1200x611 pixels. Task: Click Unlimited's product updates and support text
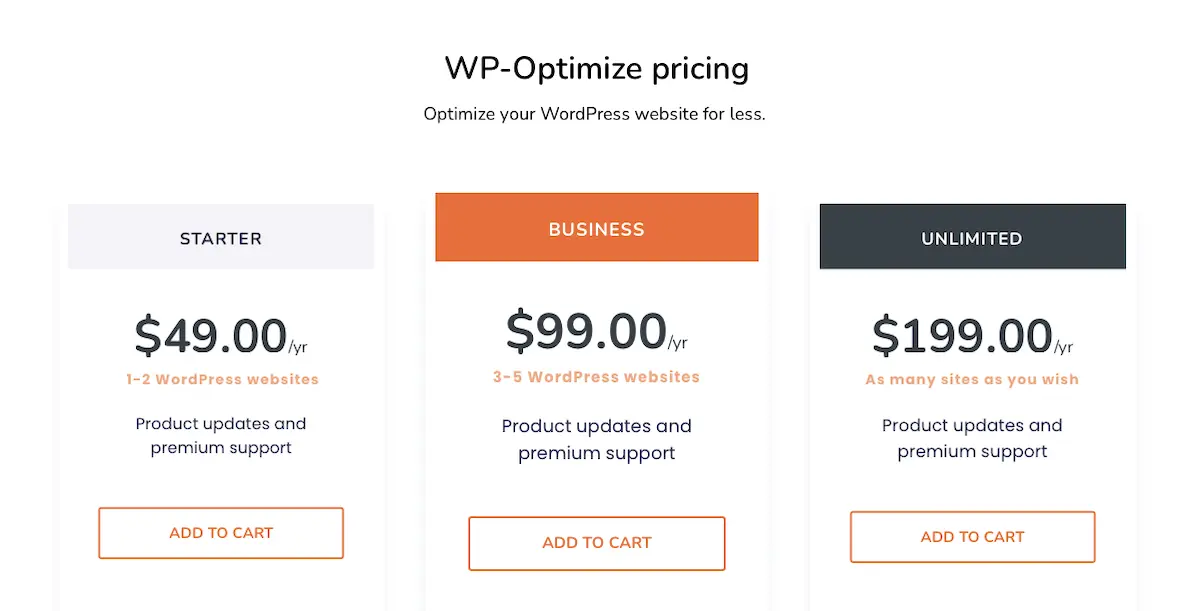[x=972, y=438]
